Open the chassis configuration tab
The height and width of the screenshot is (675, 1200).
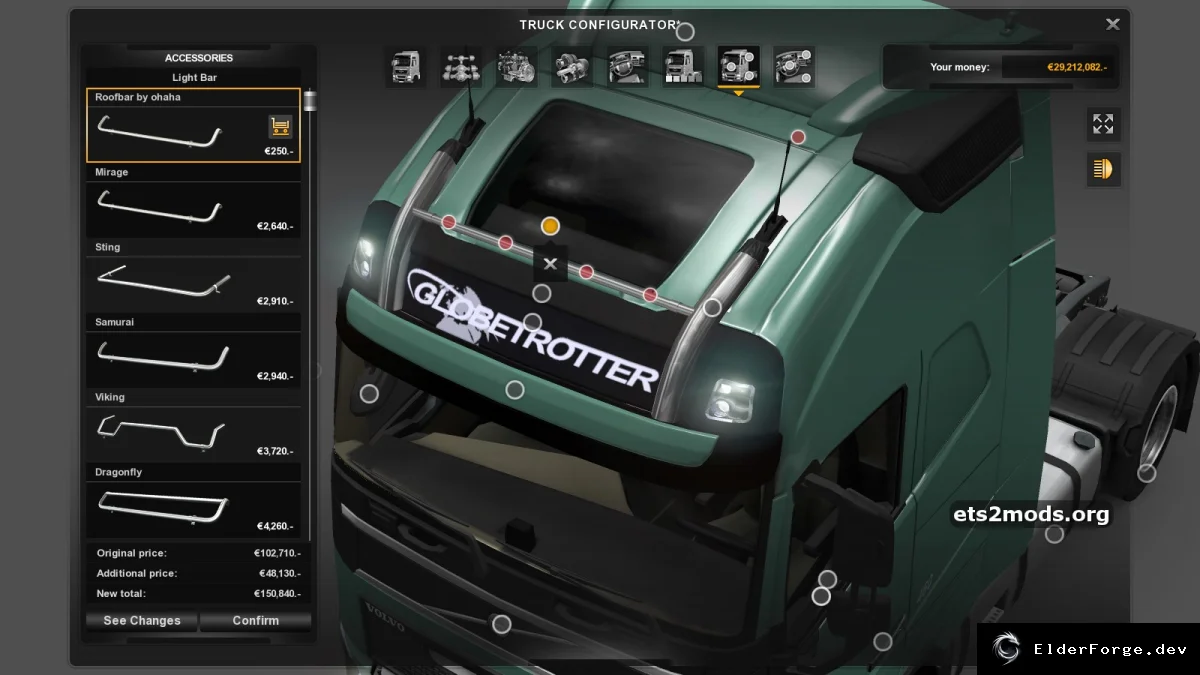pyautogui.click(x=461, y=67)
